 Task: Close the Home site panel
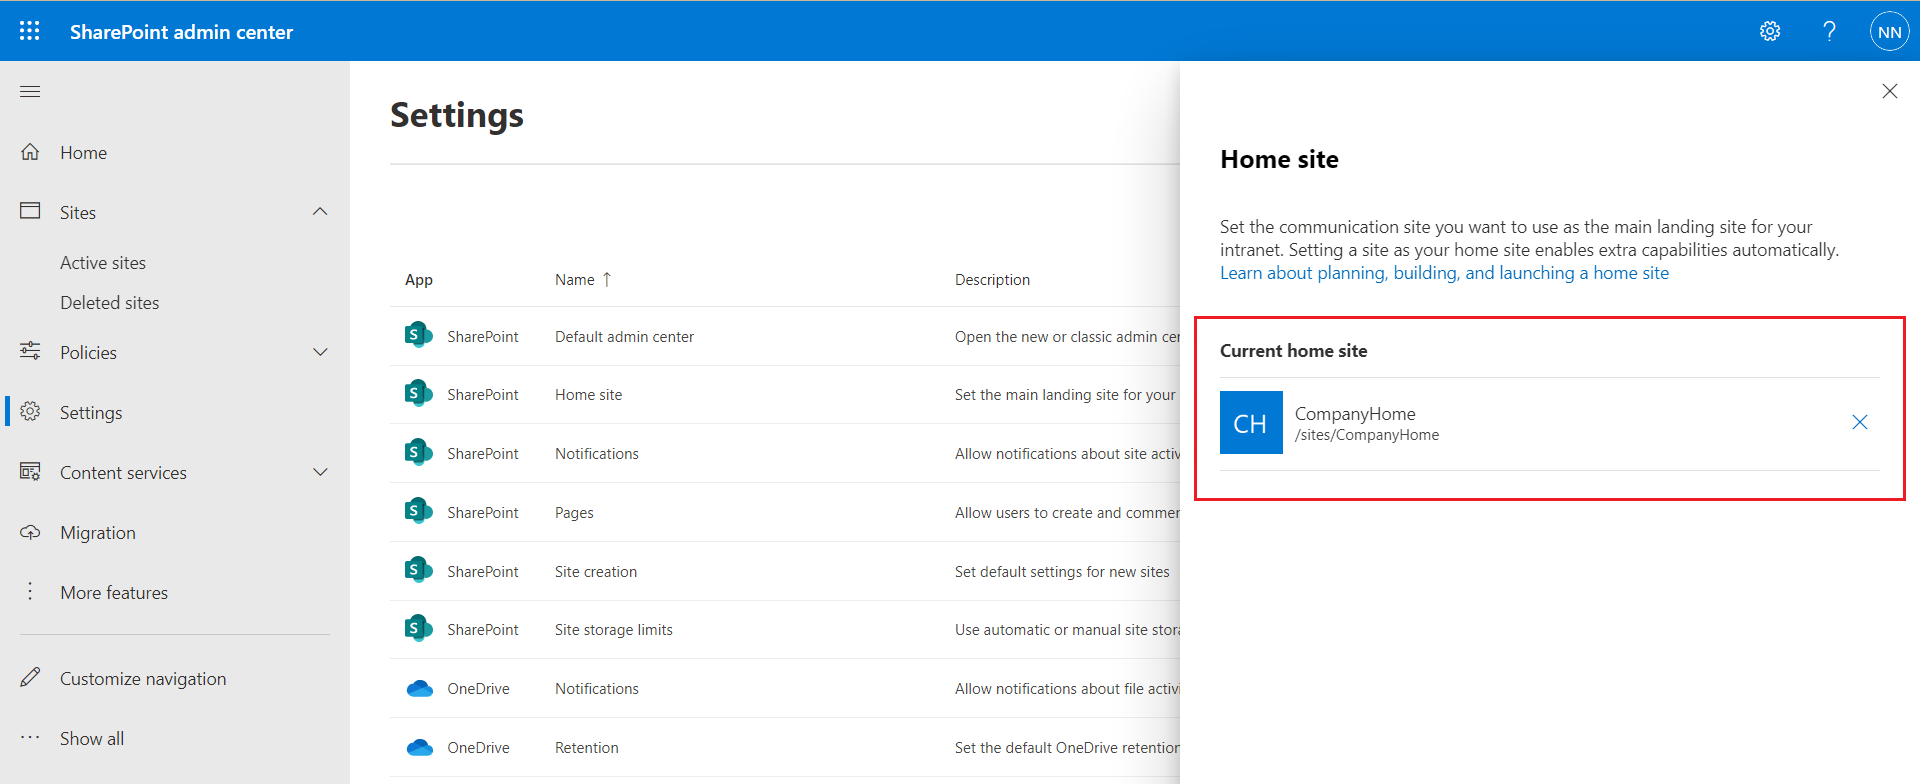coord(1889,92)
